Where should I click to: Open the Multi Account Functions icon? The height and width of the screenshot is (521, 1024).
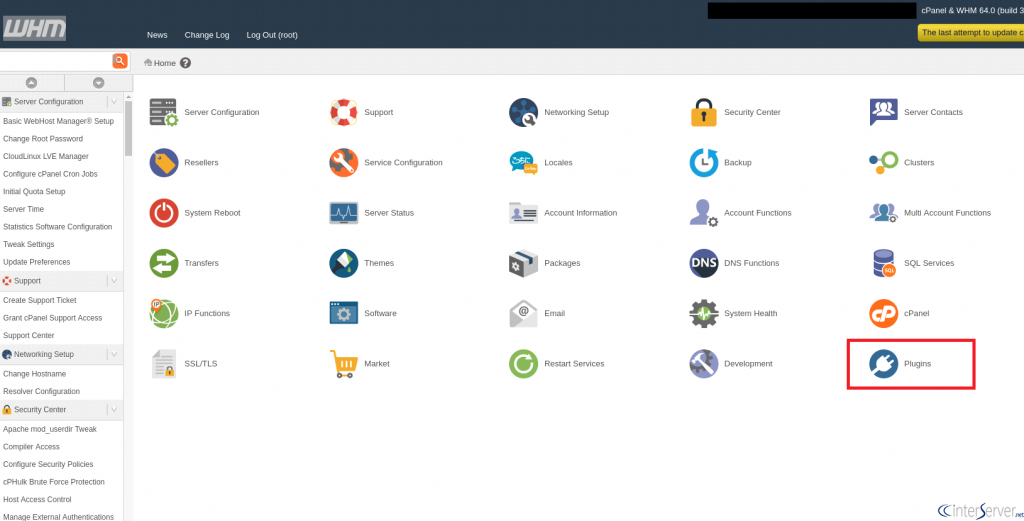pyautogui.click(x=884, y=213)
